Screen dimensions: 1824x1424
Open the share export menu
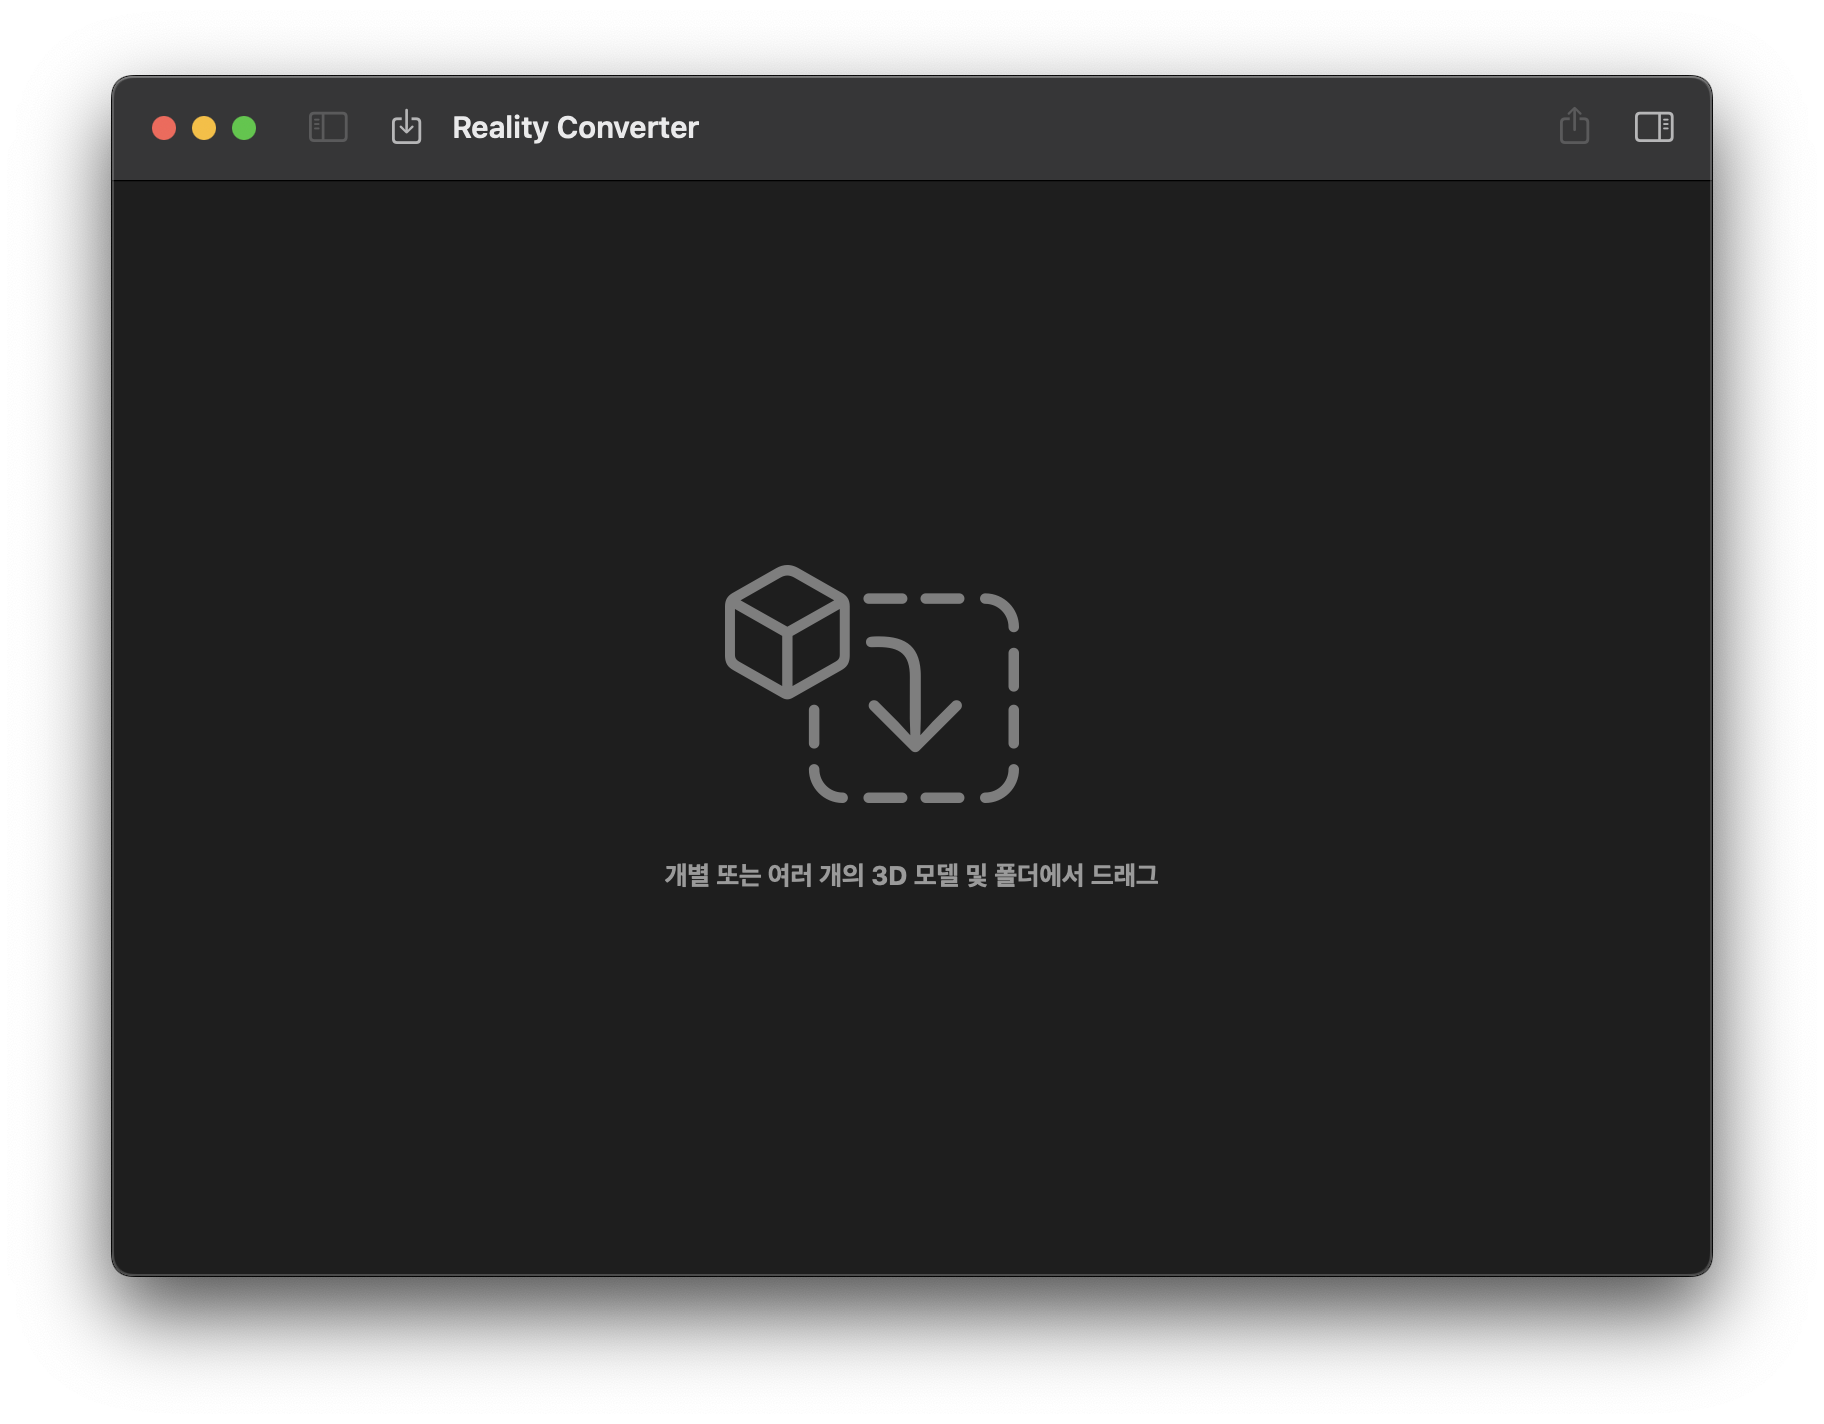pos(1574,126)
